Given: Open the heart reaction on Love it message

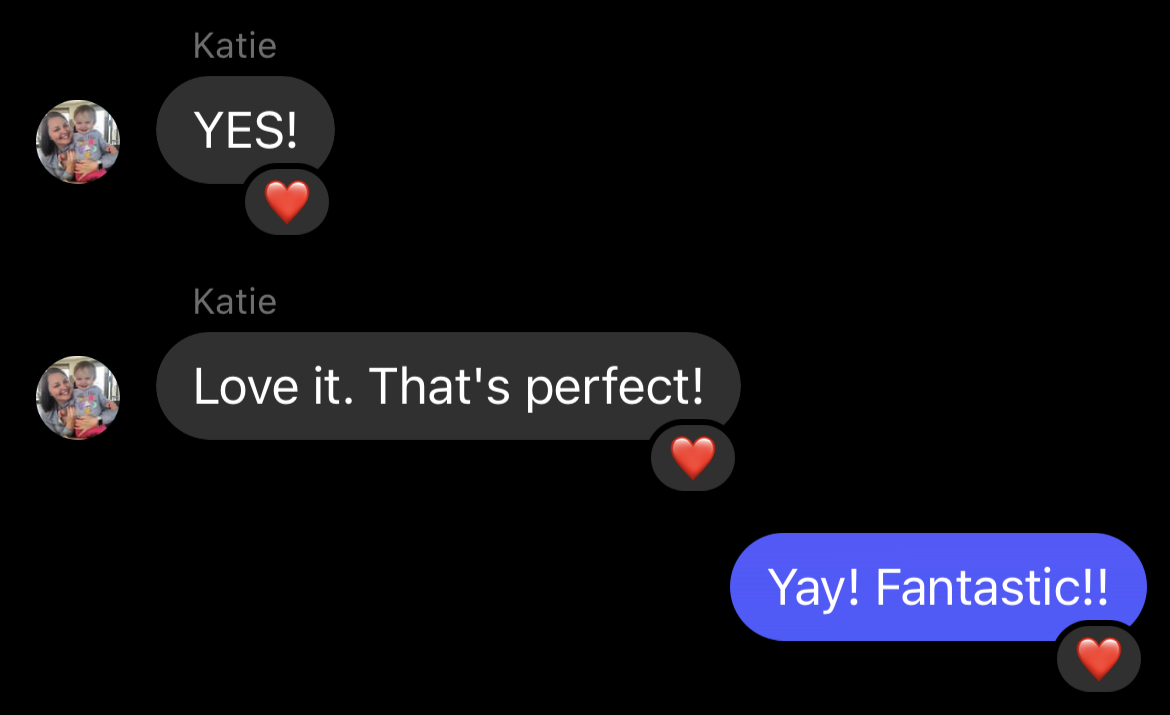Looking at the screenshot, I should point(692,458).
